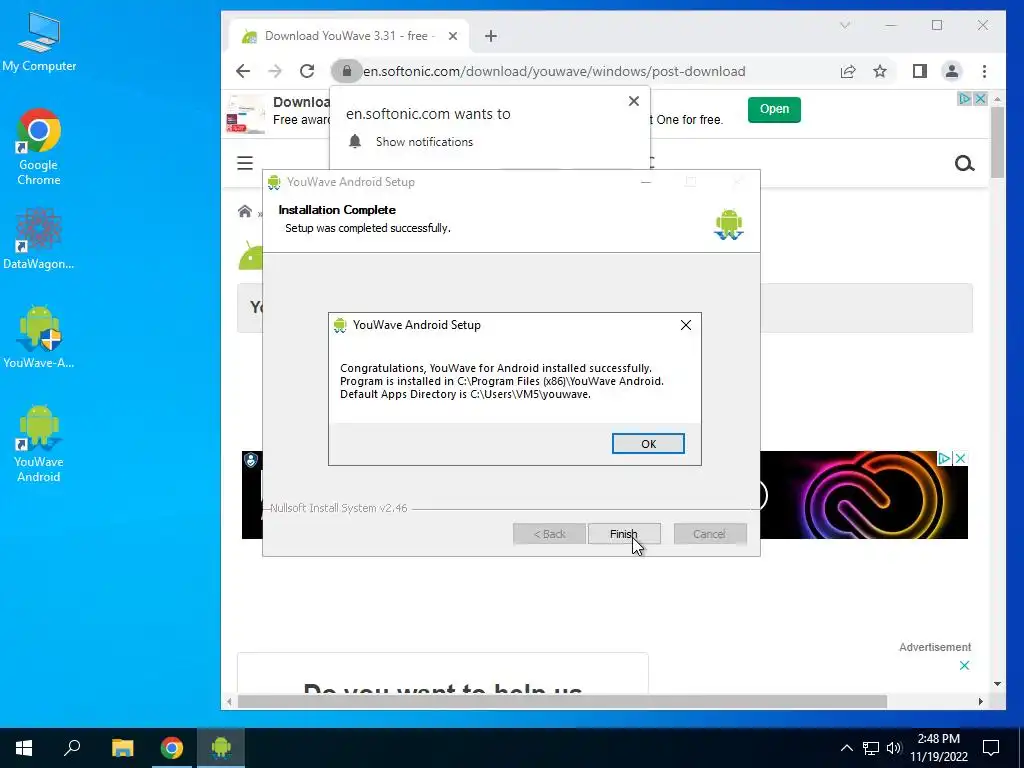Open clock showing 2:48 PM

coord(938,748)
